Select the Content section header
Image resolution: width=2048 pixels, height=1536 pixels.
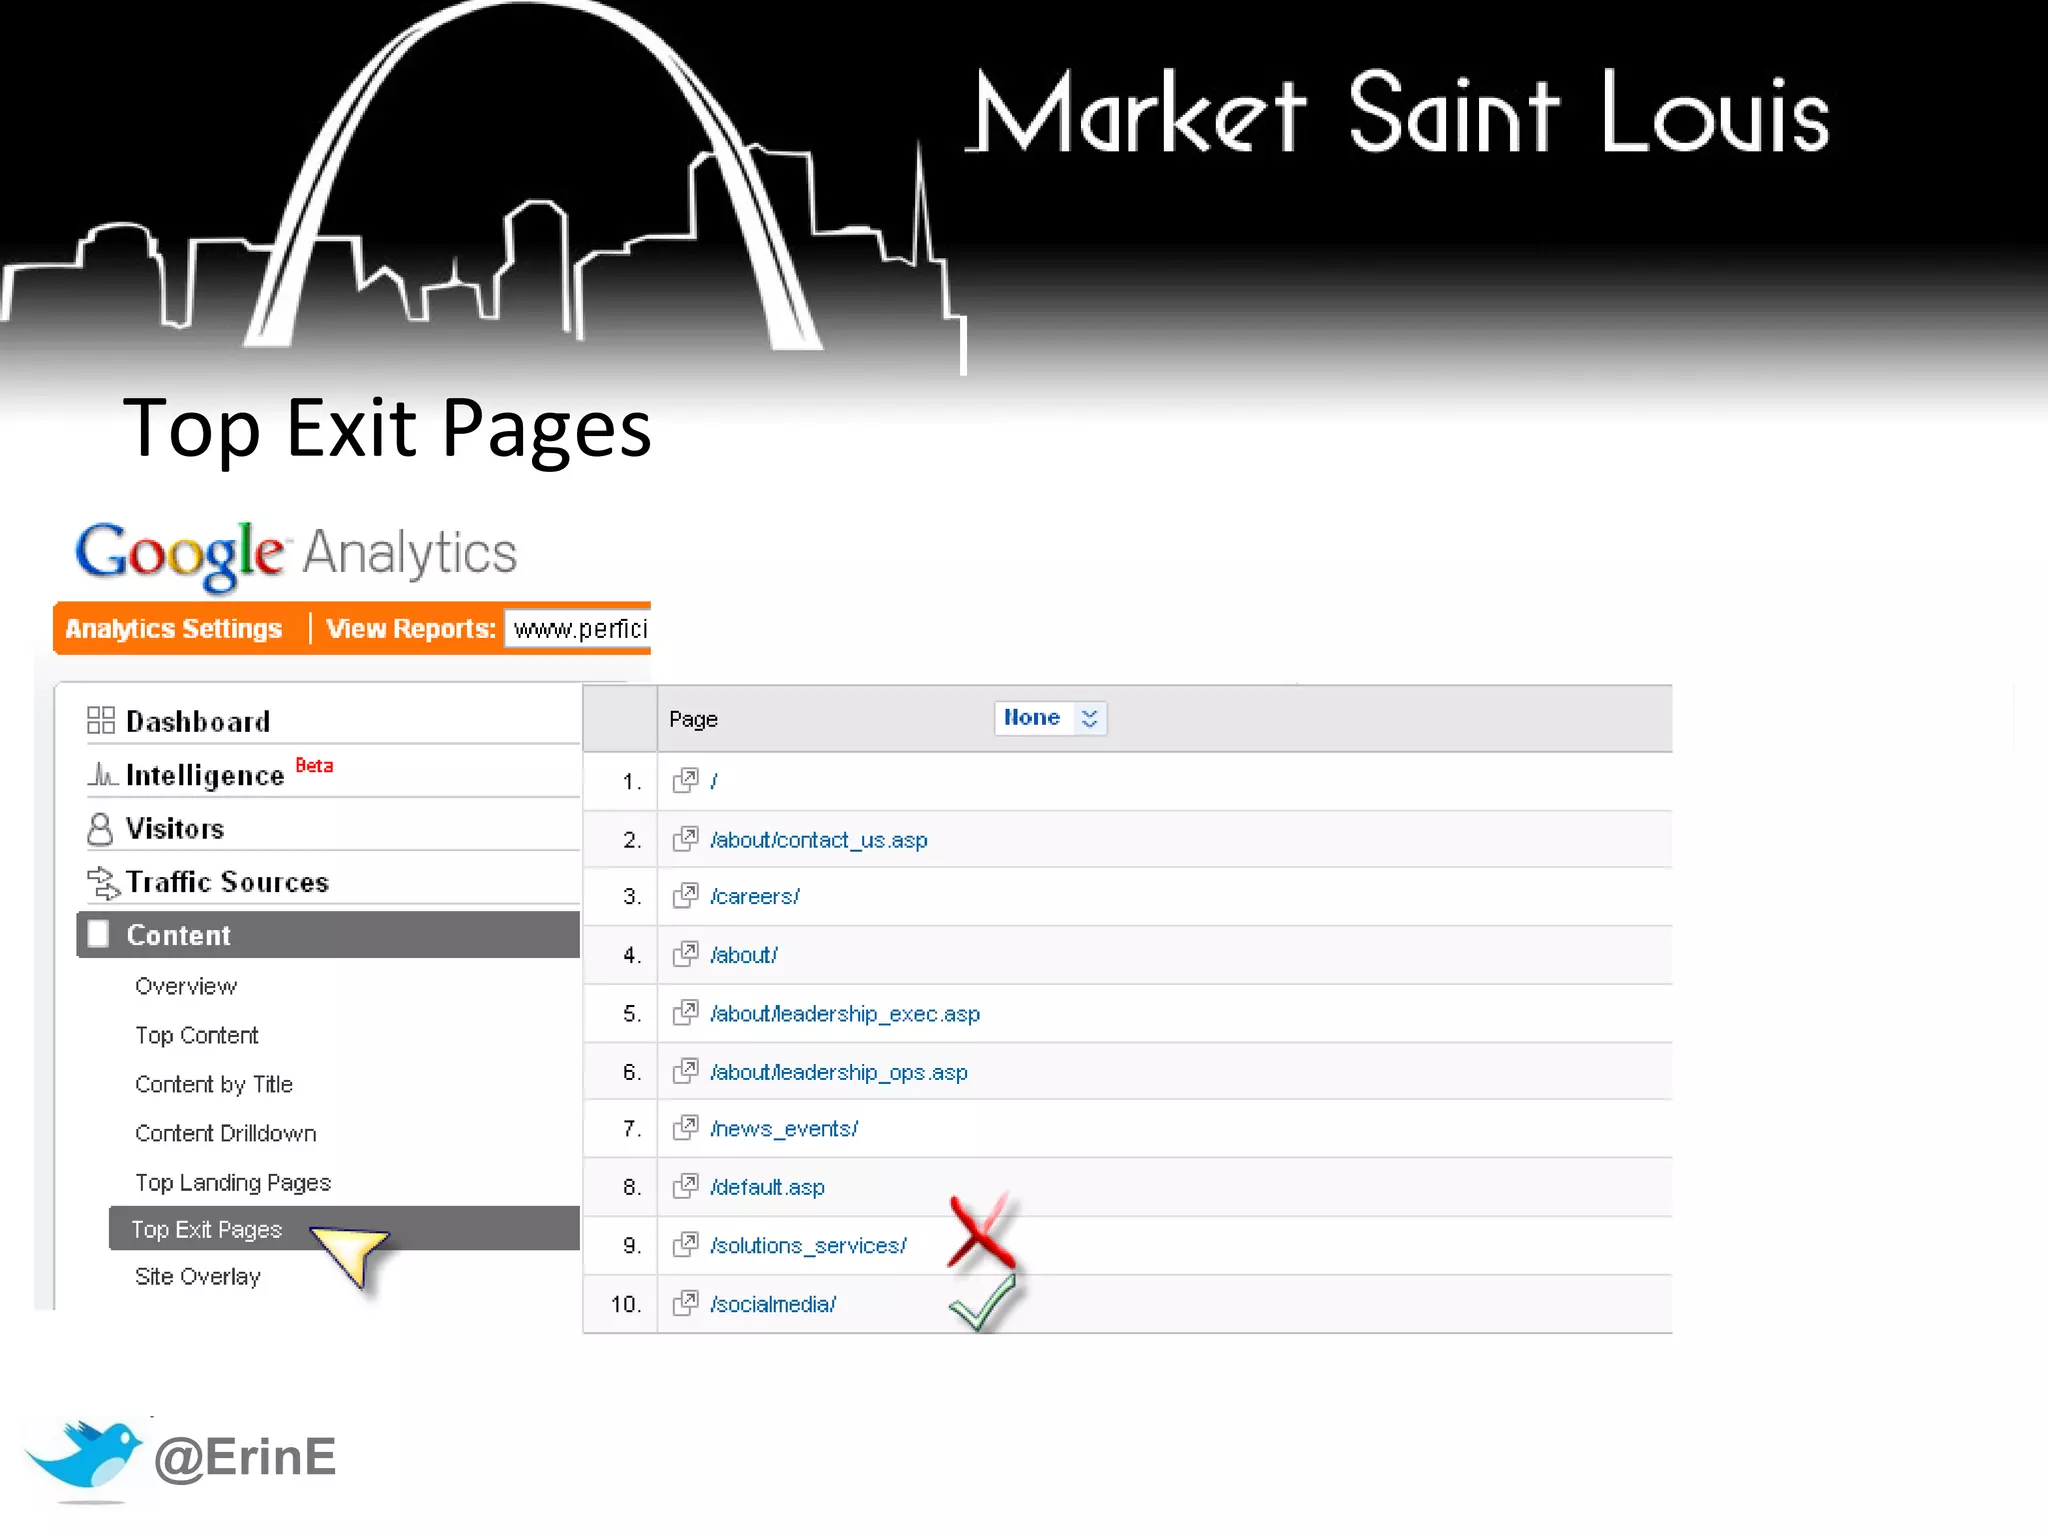pyautogui.click(x=328, y=934)
